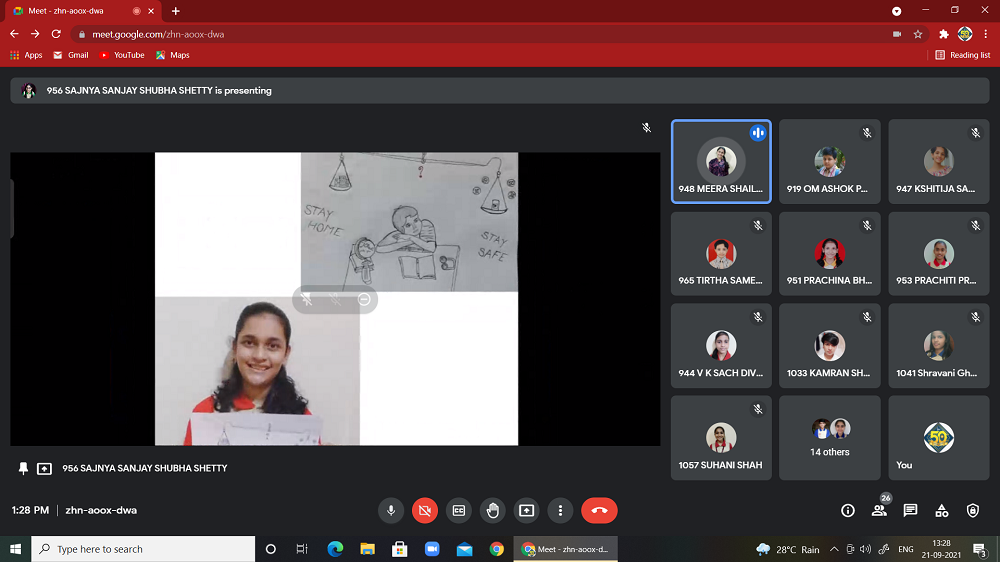The image size is (1000, 562).
Task: Toggle the microphone button in call controls
Action: point(391,510)
